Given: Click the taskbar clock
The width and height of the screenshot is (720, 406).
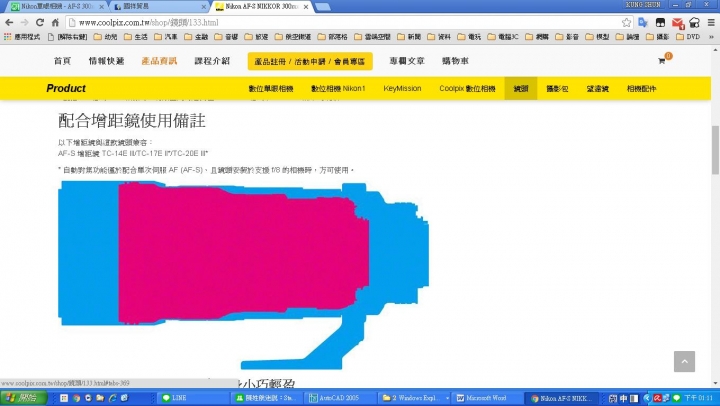Looking at the screenshot, I should tap(698, 398).
